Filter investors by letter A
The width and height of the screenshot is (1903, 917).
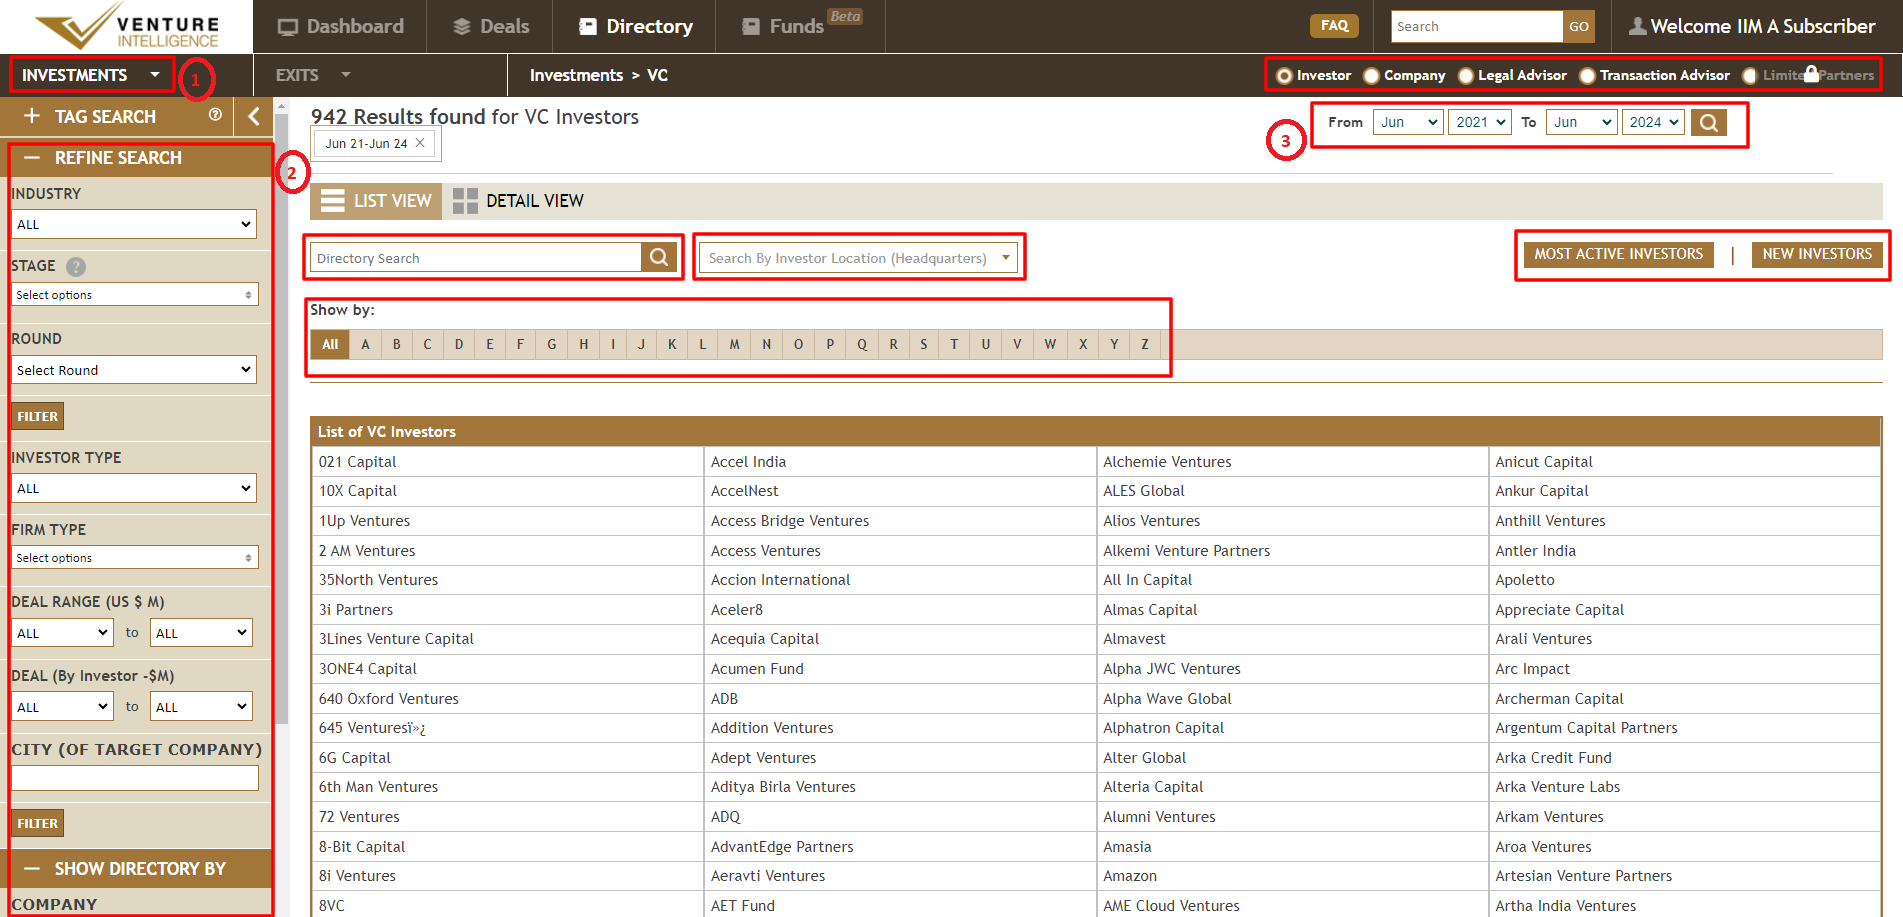click(365, 344)
